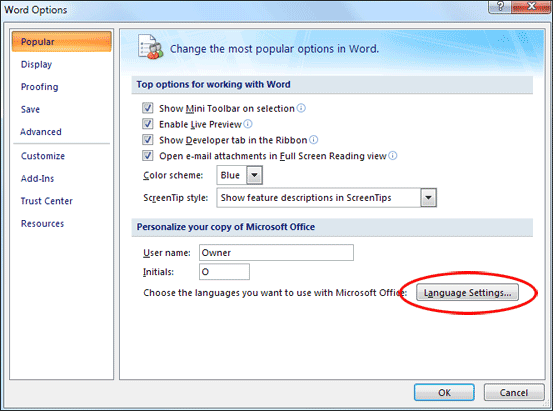Switch to the Proofing category
The height and width of the screenshot is (411, 553).
tap(40, 87)
